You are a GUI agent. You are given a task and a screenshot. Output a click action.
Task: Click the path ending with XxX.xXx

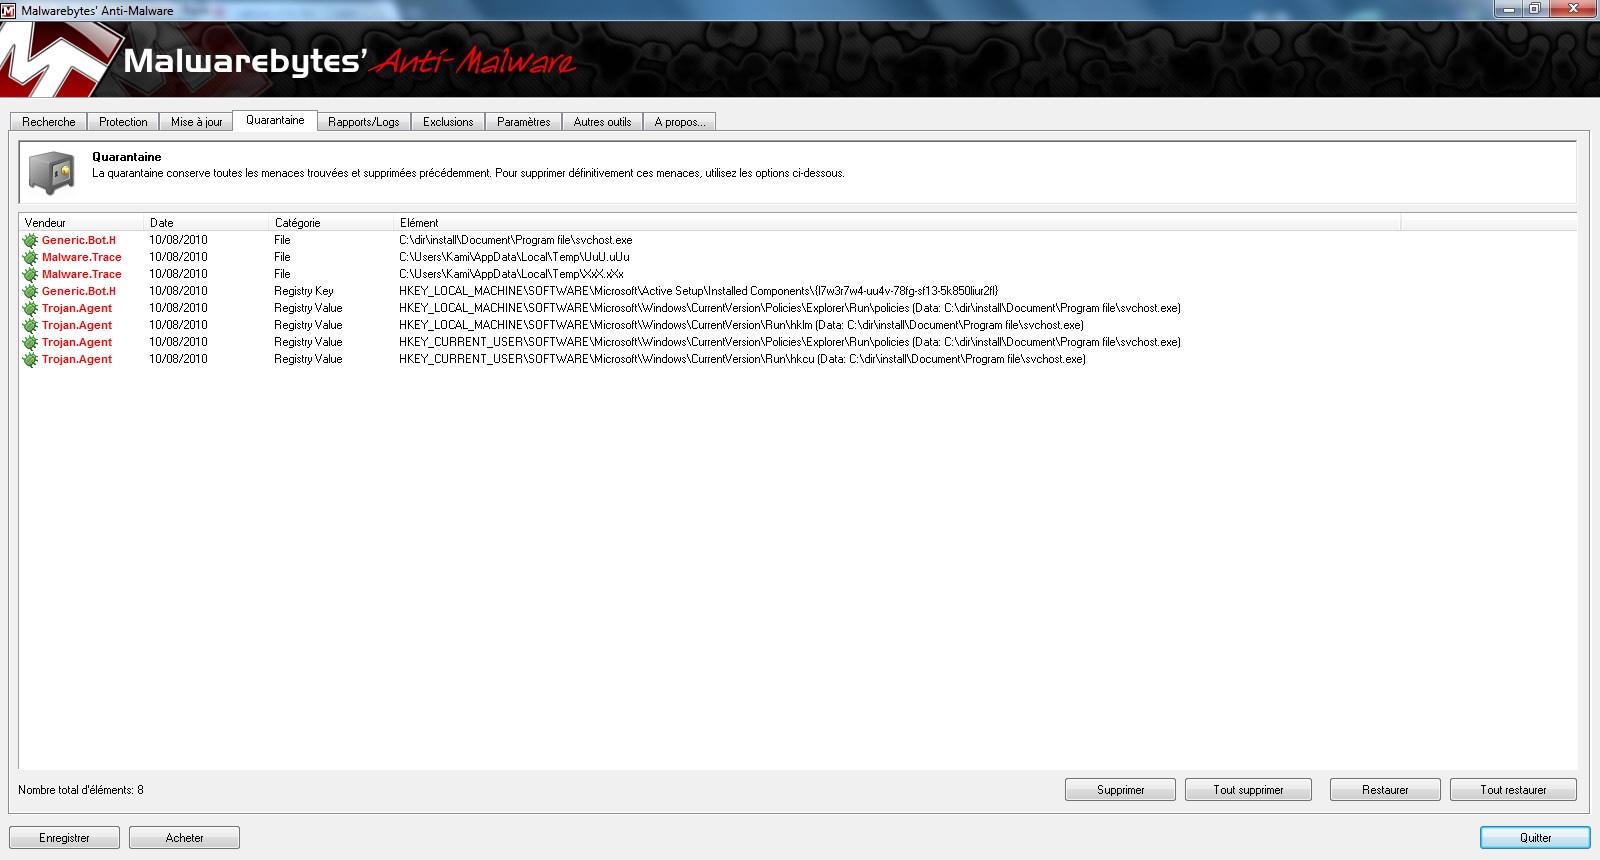511,274
